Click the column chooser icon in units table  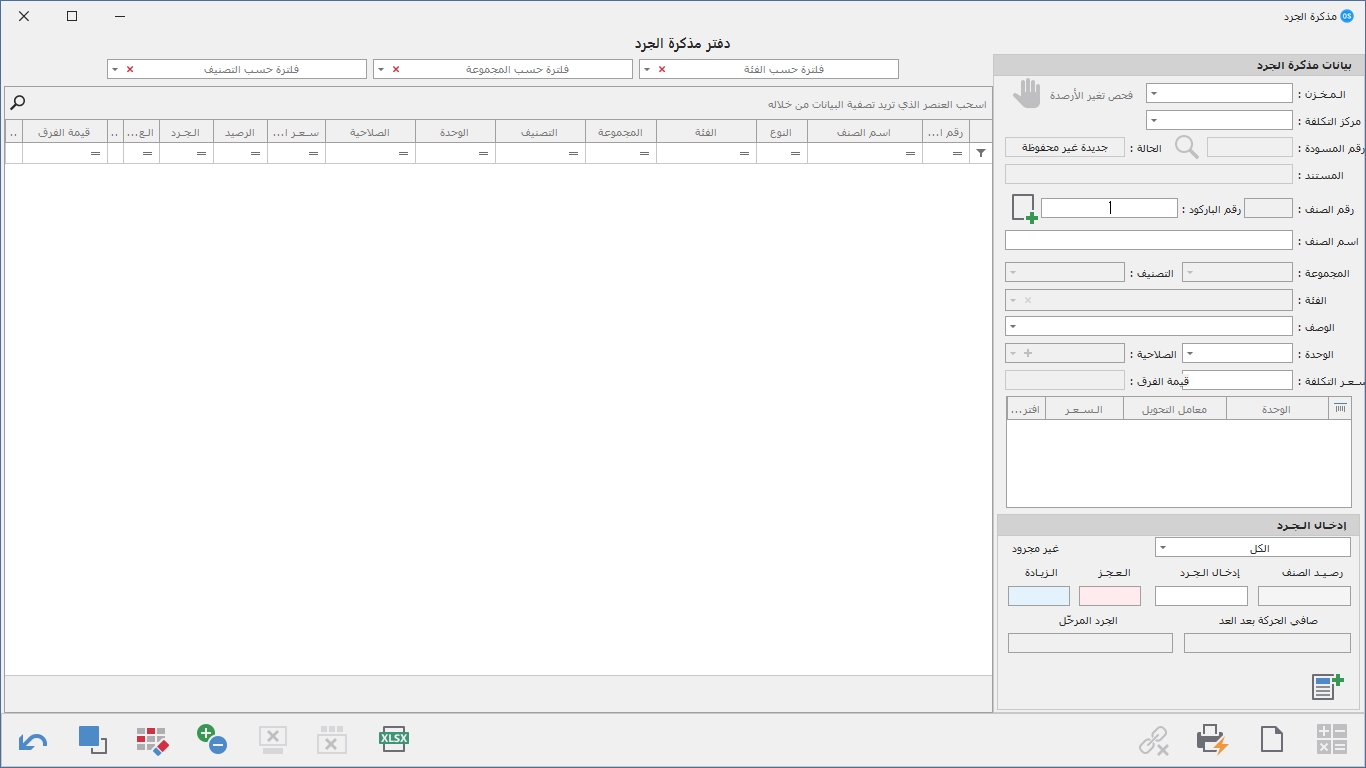coord(1340,408)
